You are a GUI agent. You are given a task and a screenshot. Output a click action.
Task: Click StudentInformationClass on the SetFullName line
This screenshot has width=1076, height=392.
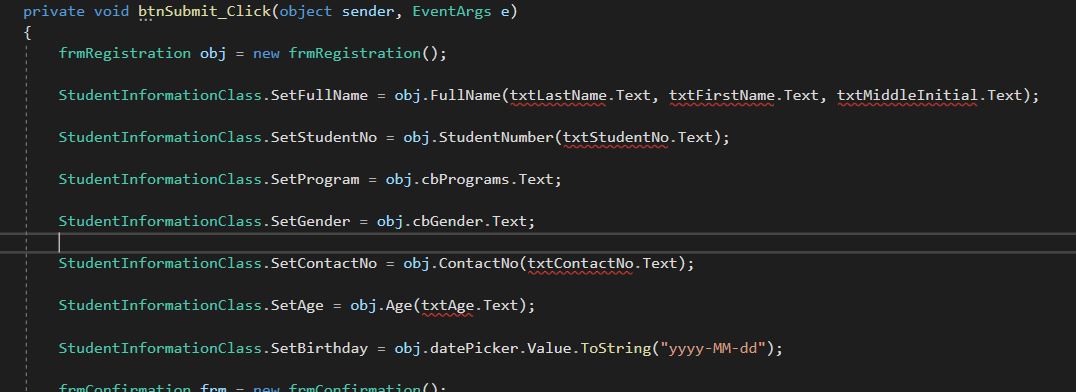click(x=160, y=95)
